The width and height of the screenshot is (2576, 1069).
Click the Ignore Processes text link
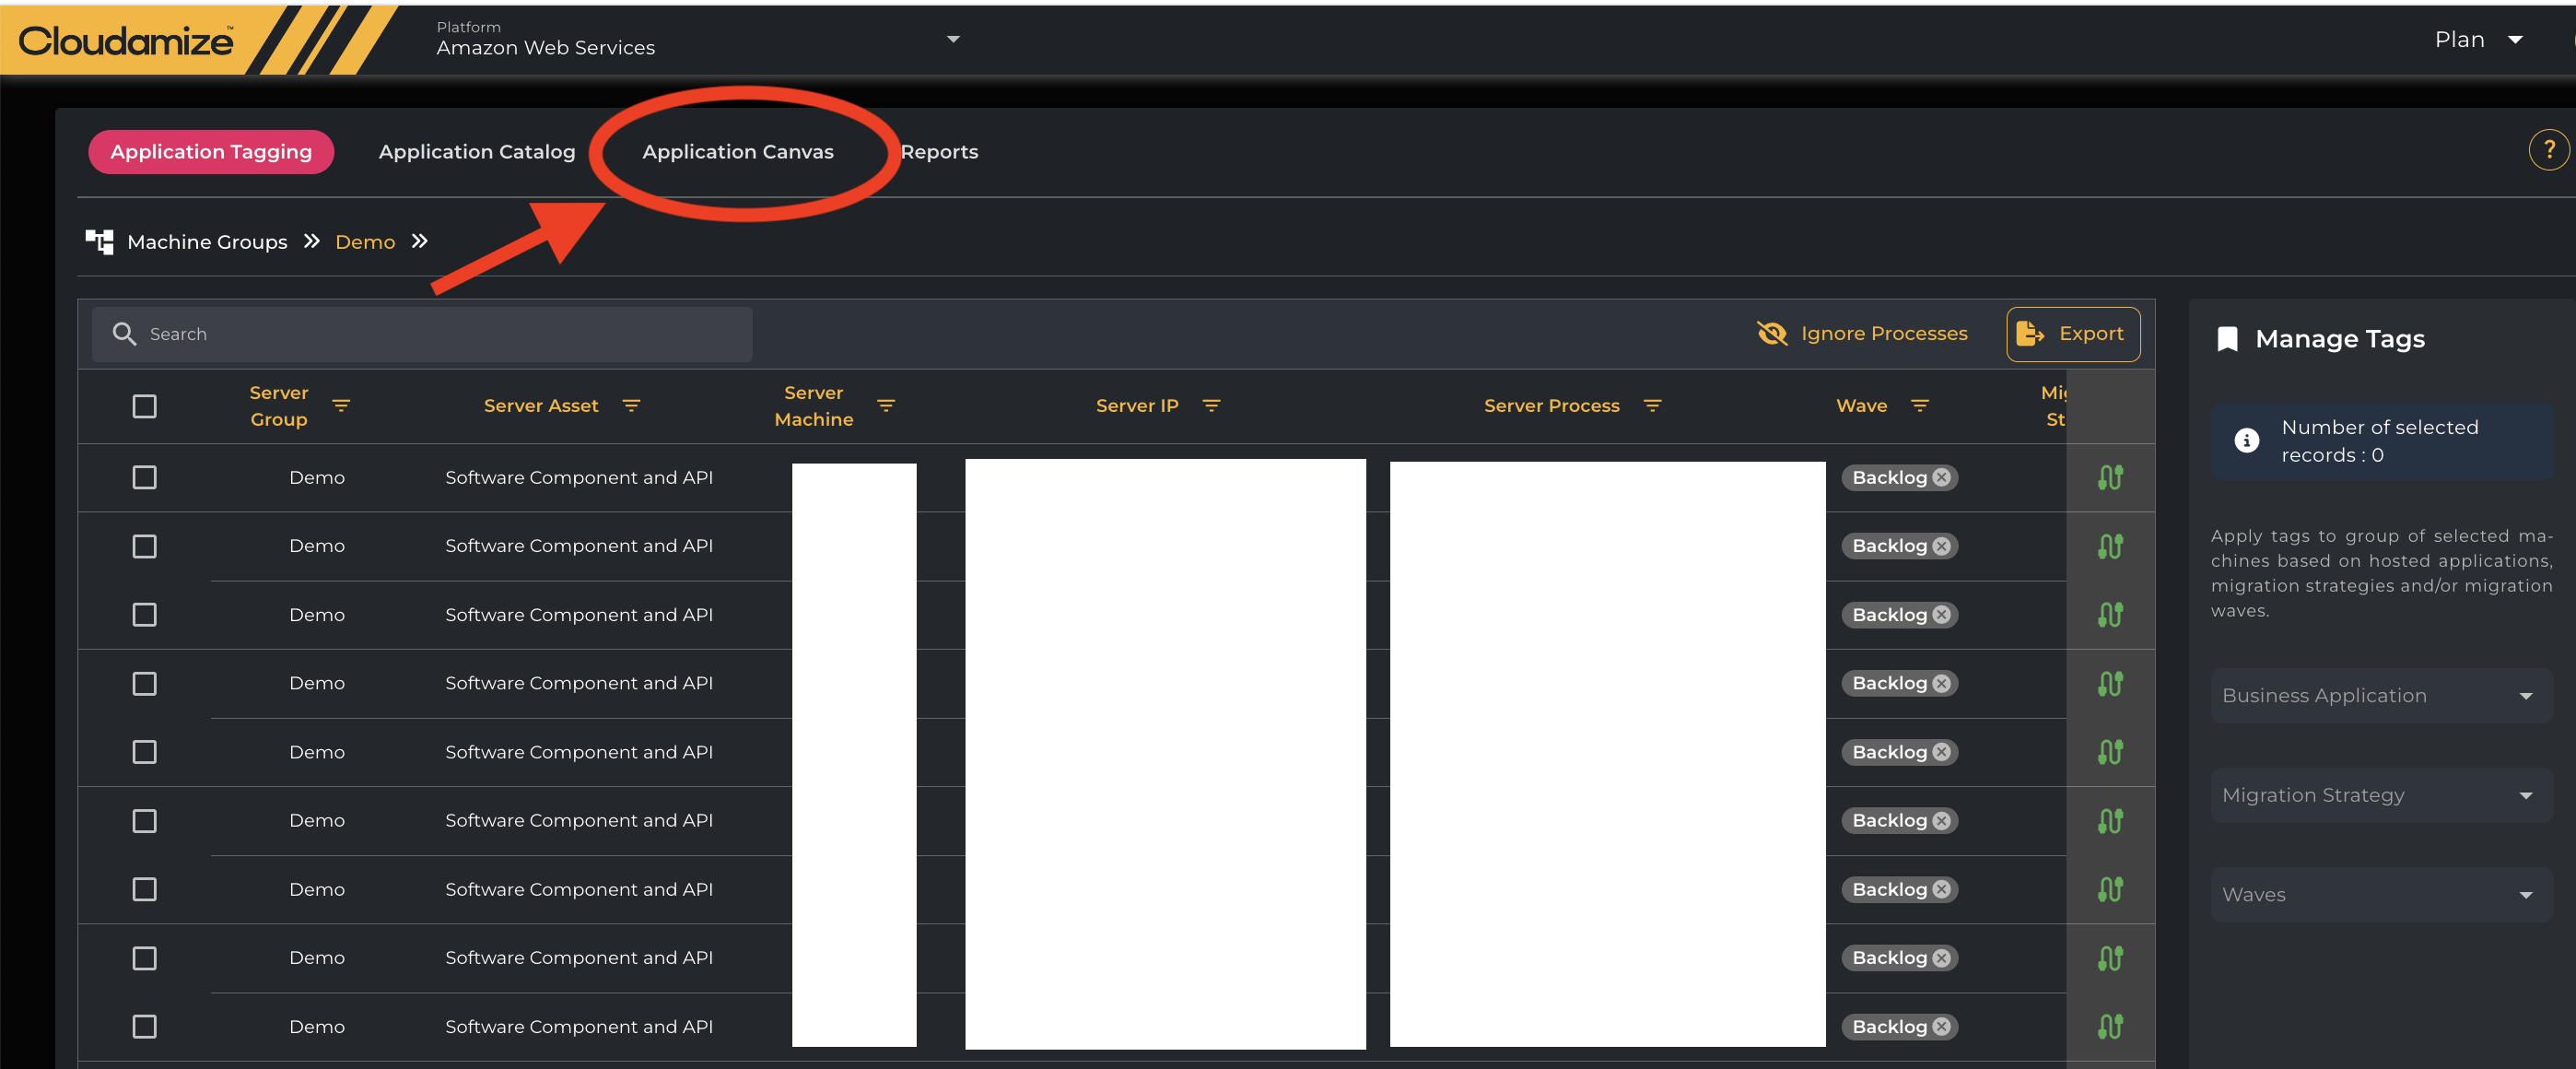point(1884,334)
